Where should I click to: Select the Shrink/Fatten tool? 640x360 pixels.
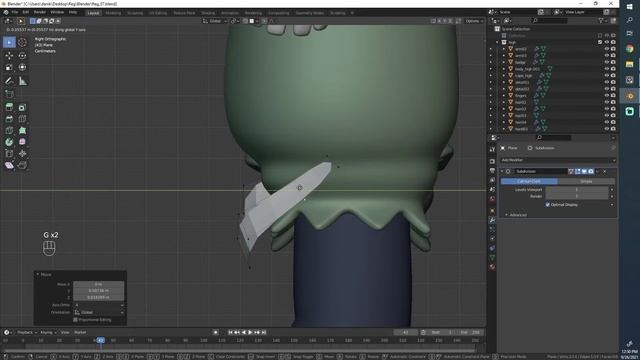click(x=22, y=153)
